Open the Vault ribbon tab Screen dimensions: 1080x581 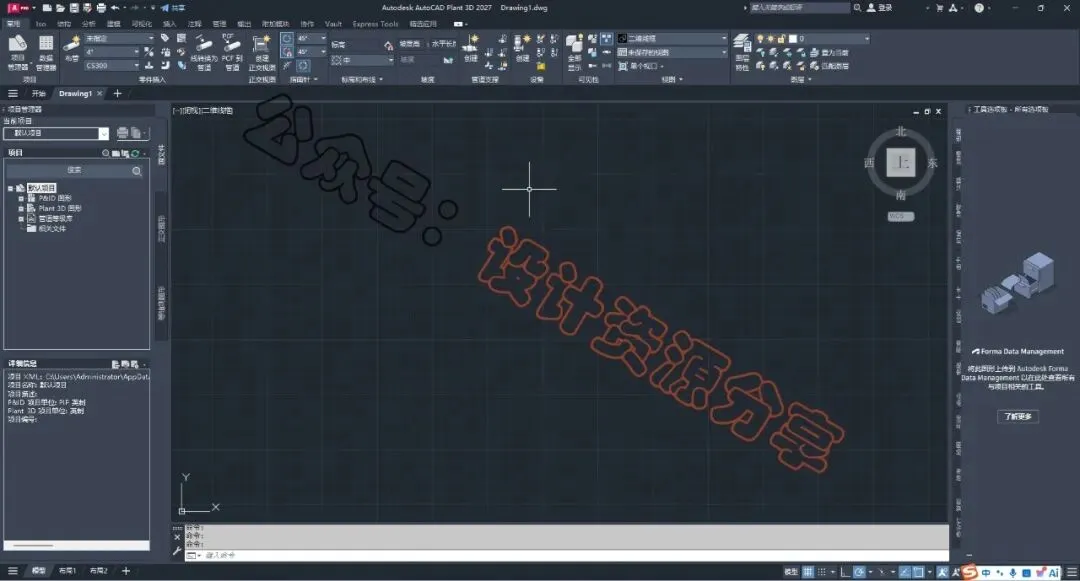333,24
